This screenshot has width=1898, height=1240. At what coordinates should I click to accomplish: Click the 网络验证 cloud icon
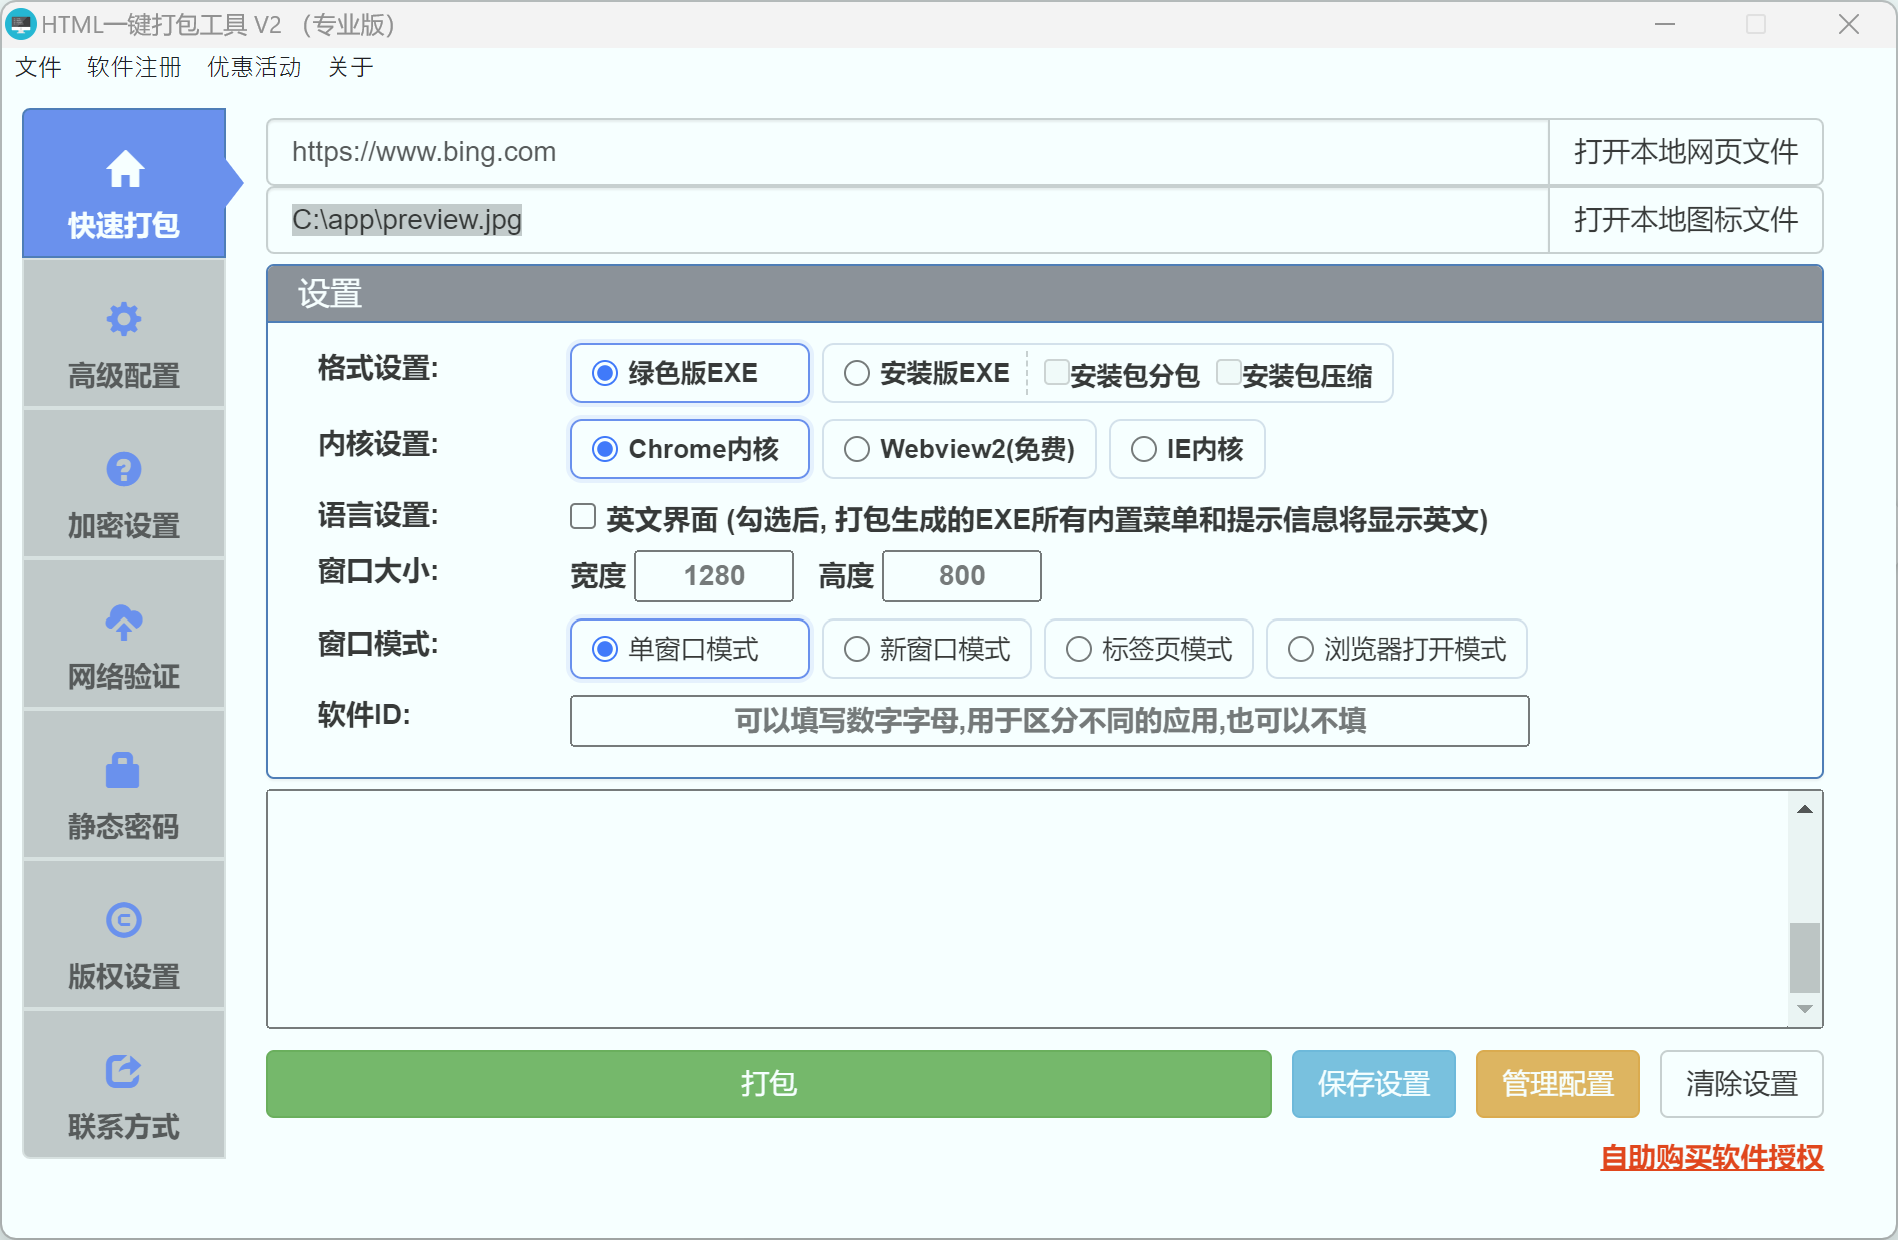(123, 620)
